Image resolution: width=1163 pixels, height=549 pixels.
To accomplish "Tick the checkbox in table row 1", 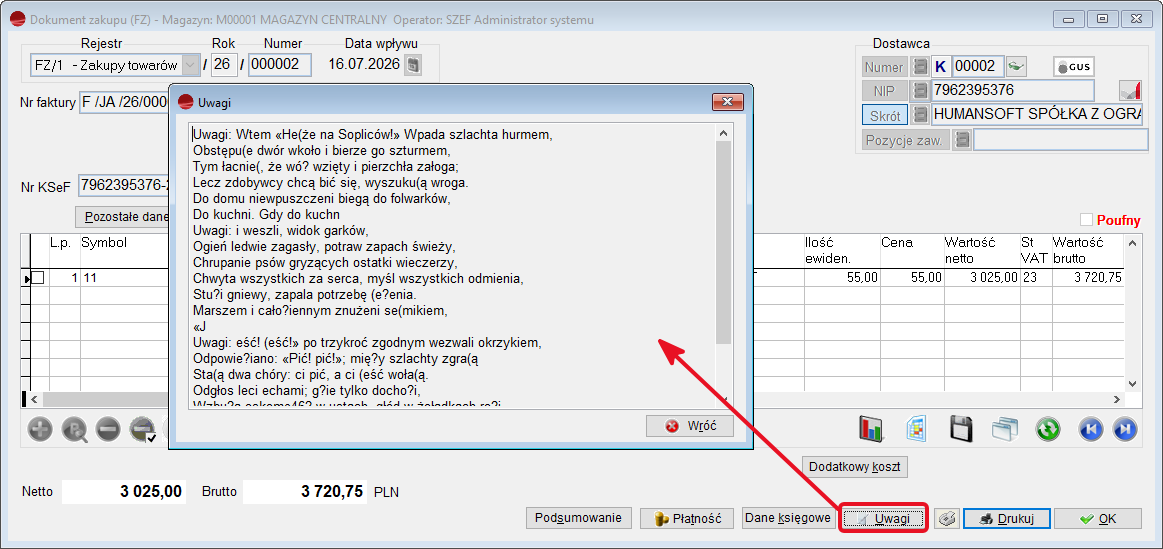I will click(38, 277).
